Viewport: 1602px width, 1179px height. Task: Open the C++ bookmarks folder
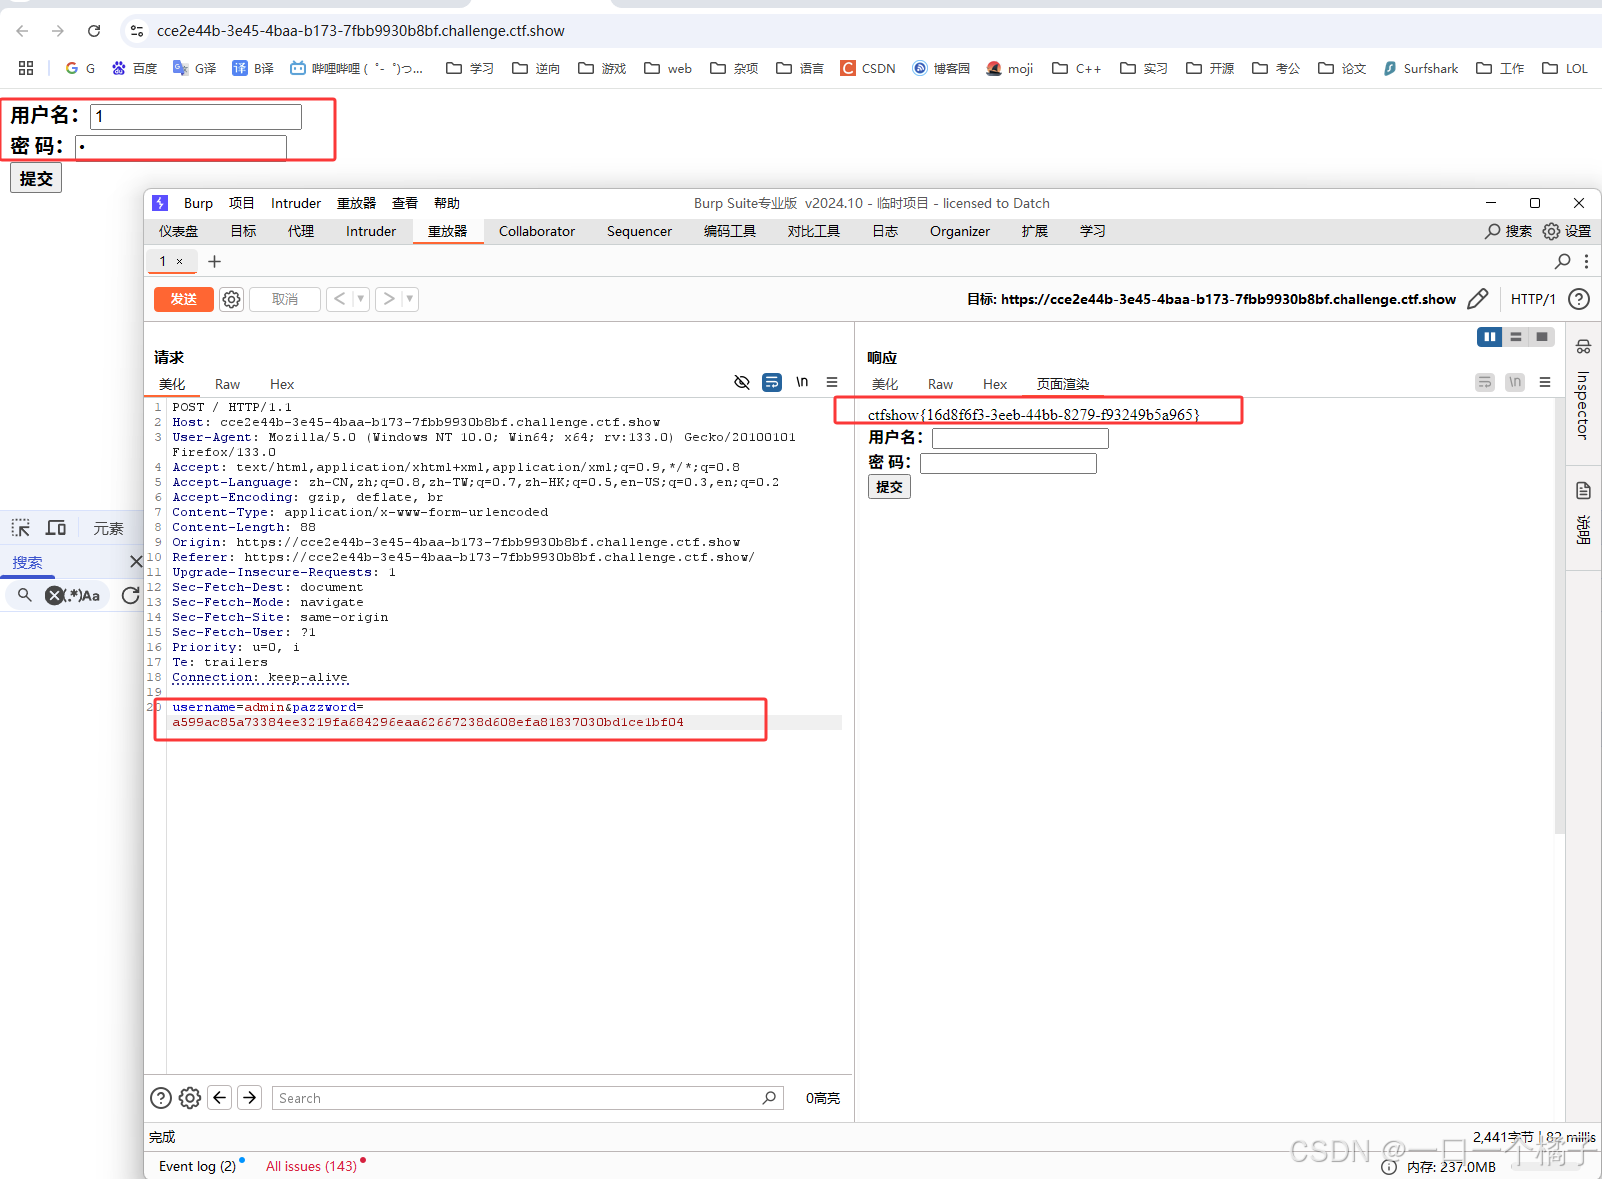1076,68
